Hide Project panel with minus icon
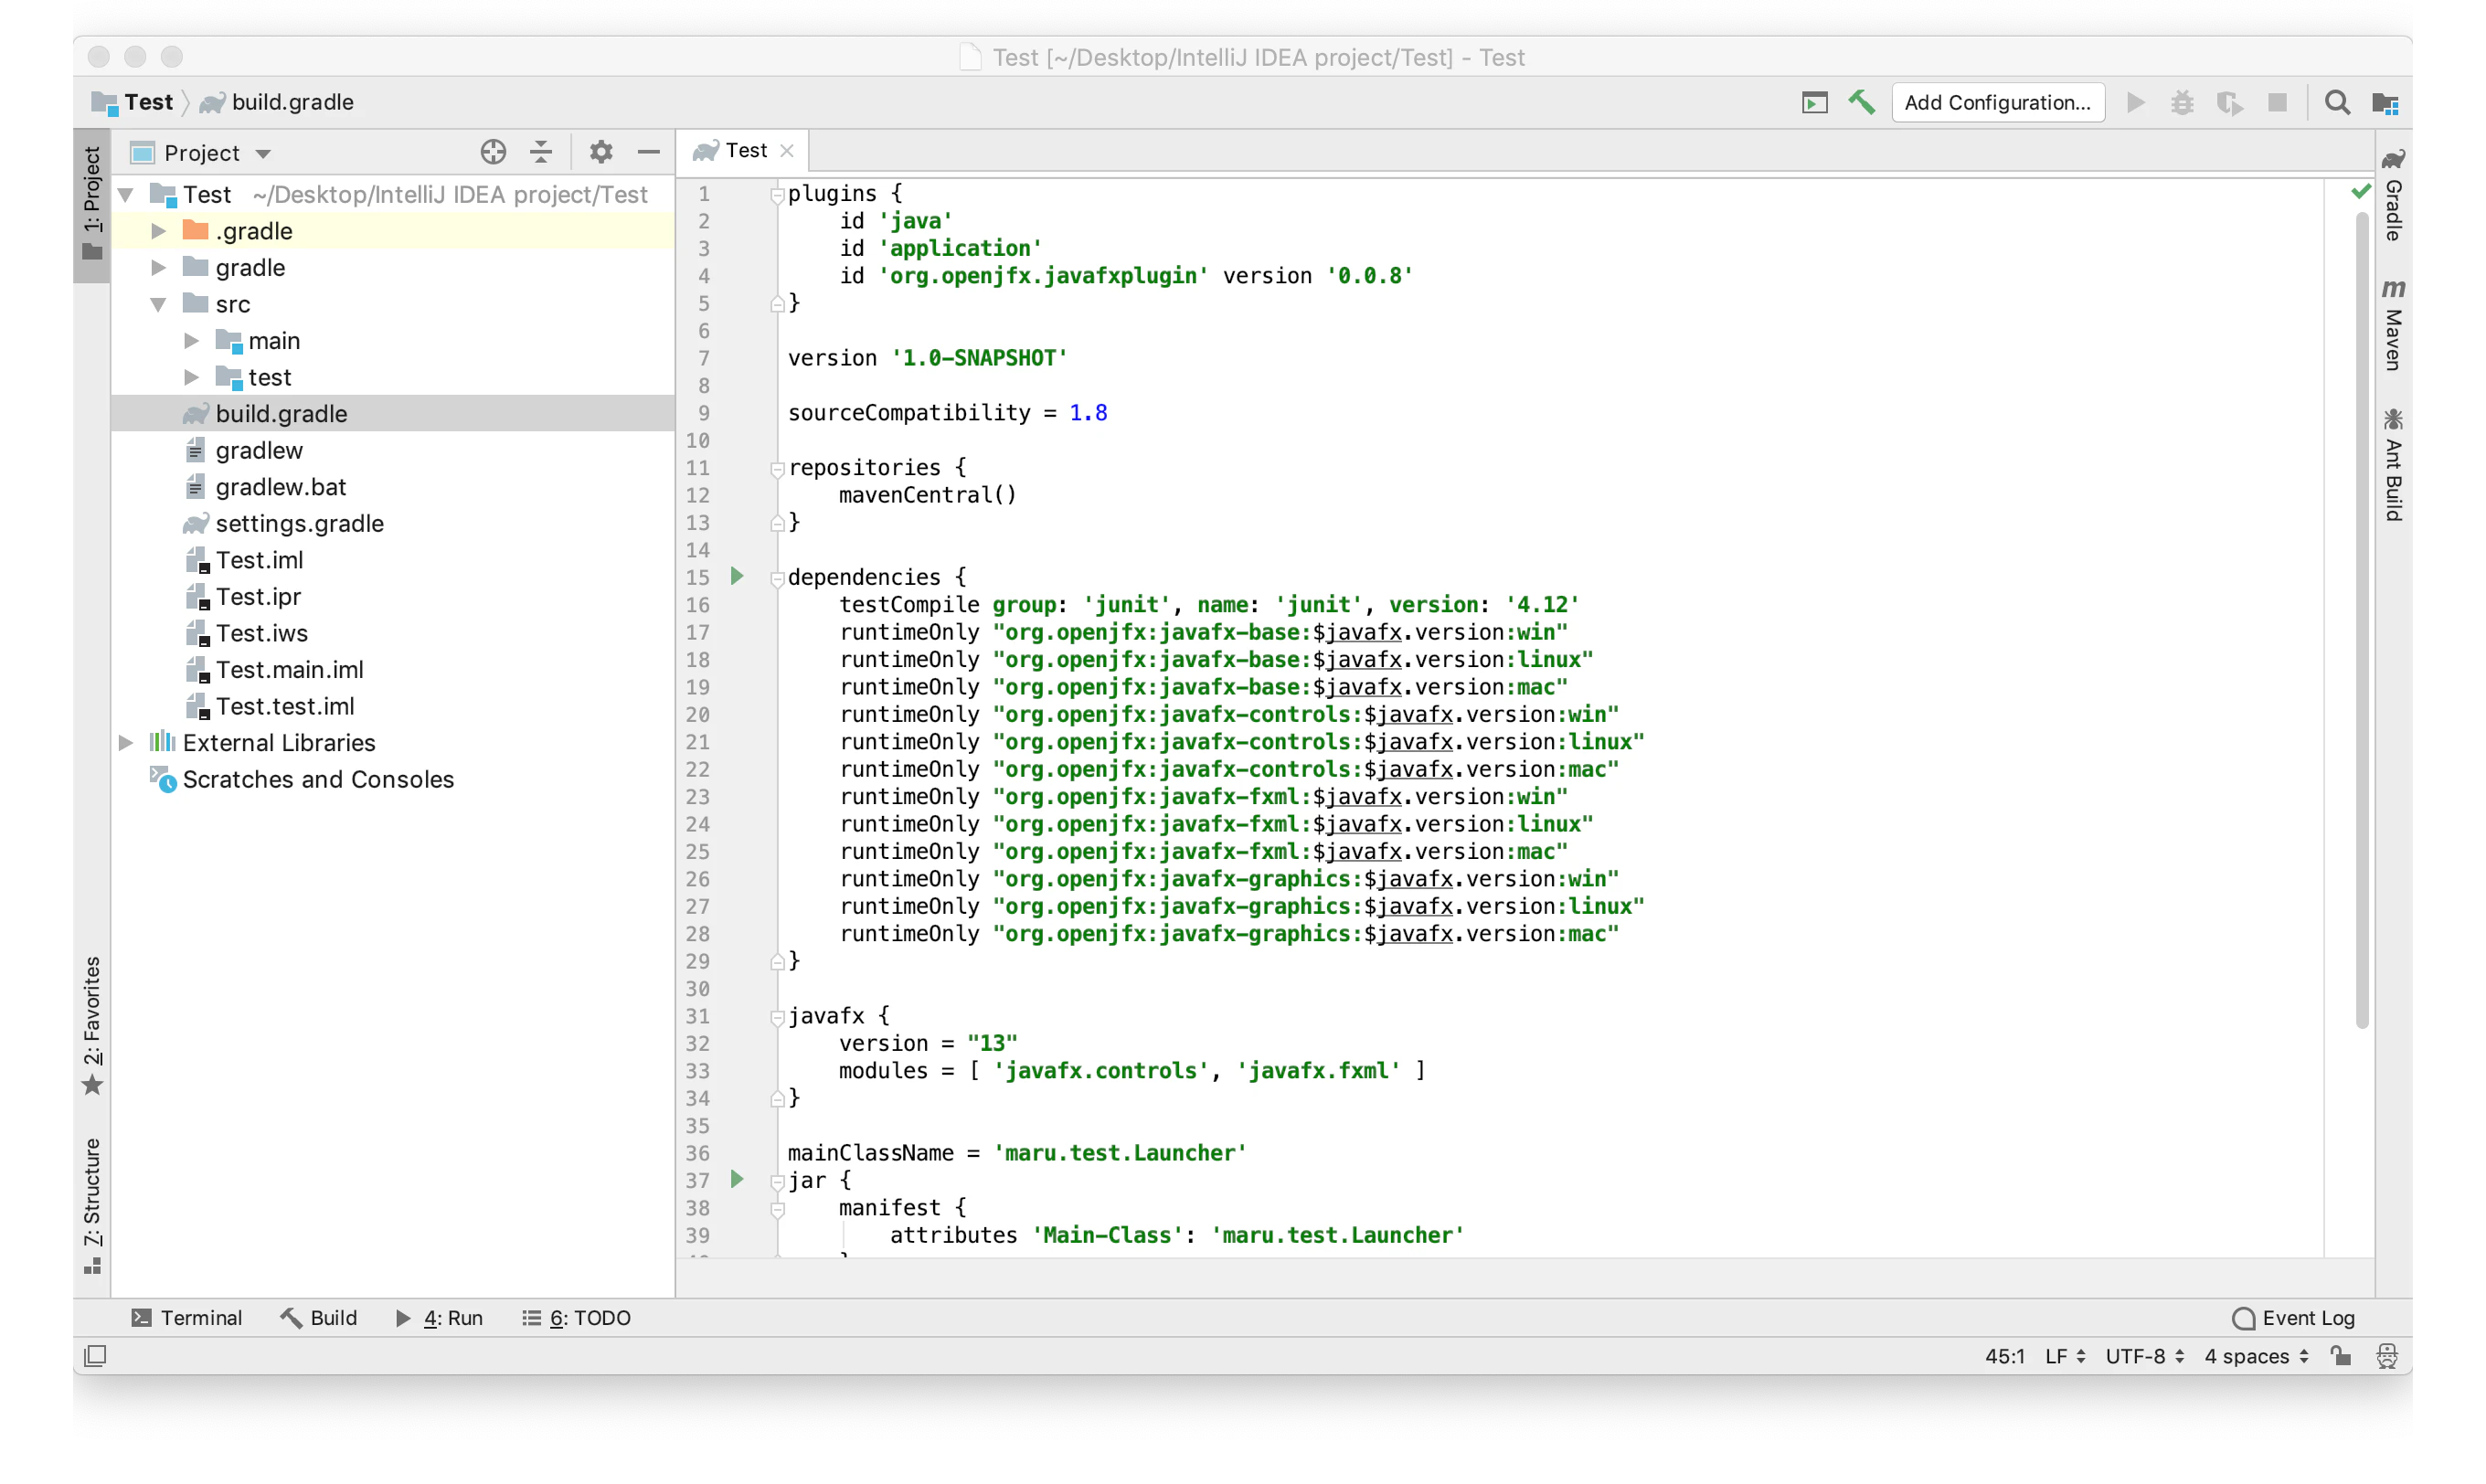2486x1484 pixels. pyautogui.click(x=649, y=152)
